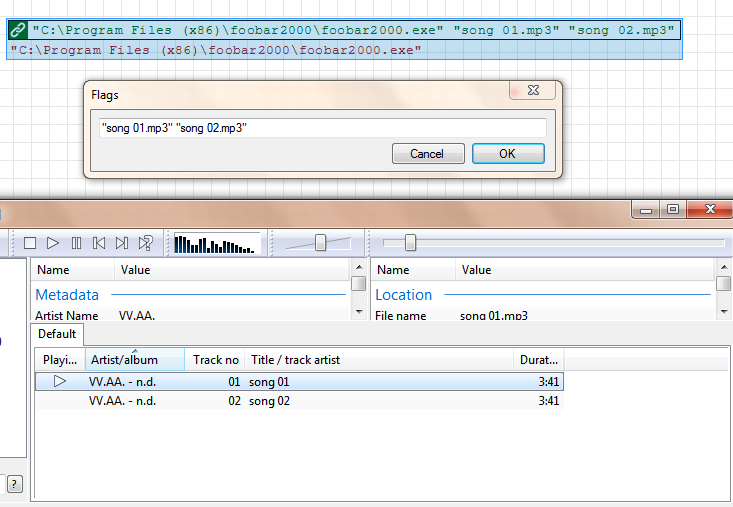This screenshot has width=733, height=507.
Task: Click the play indicator on song 01 row
Action: click(x=59, y=381)
